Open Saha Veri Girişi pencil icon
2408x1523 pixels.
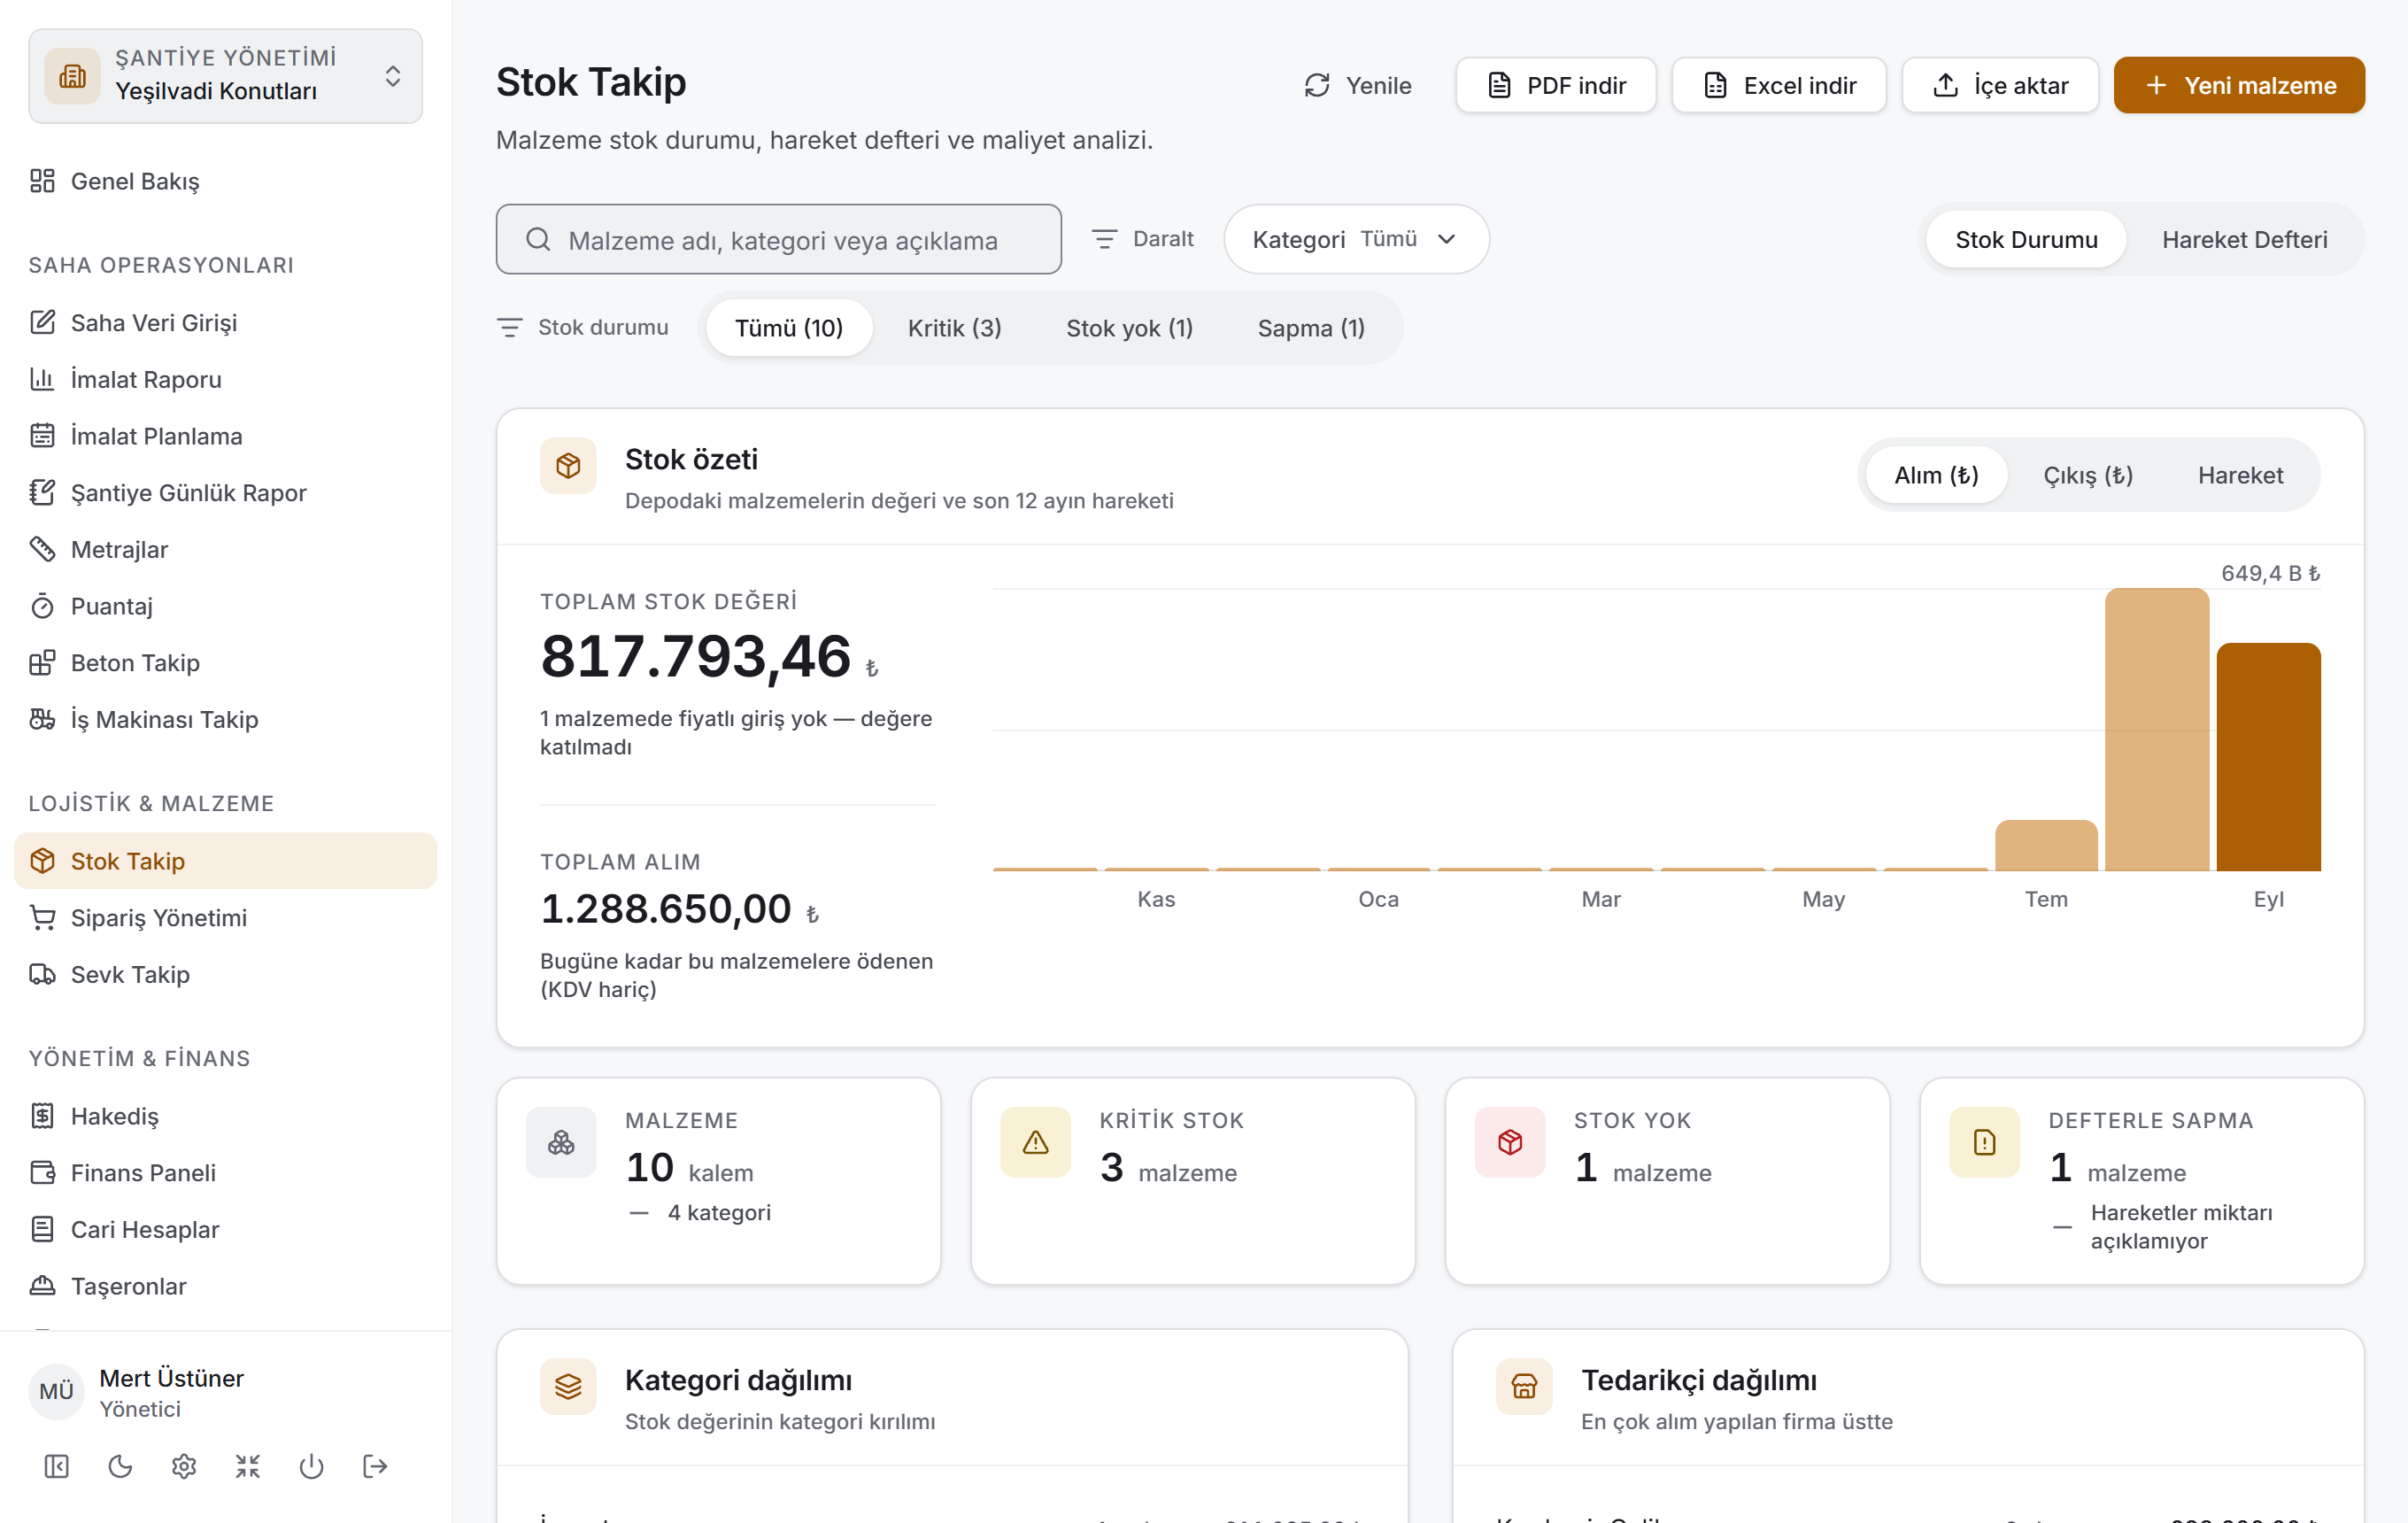pyautogui.click(x=42, y=322)
